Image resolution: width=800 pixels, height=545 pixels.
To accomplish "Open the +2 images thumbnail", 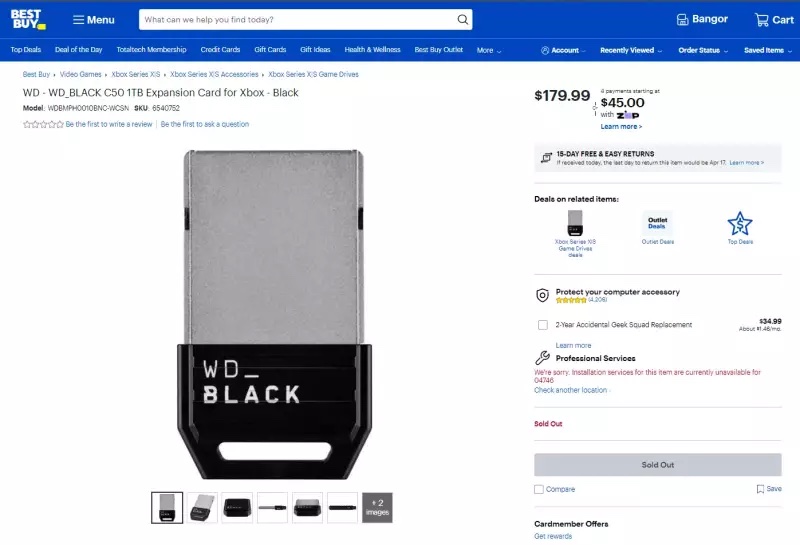I will click(x=377, y=508).
